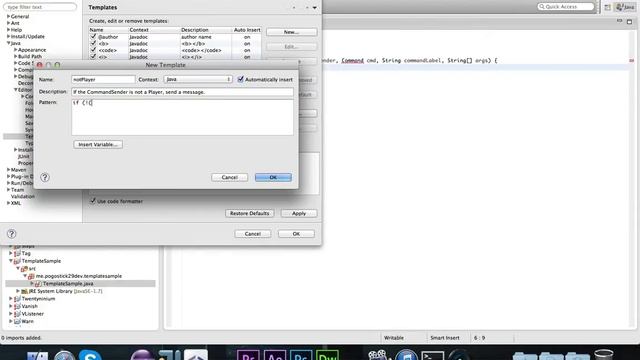Click OK in New Template dialog
640x360 pixels.
[x=273, y=177]
